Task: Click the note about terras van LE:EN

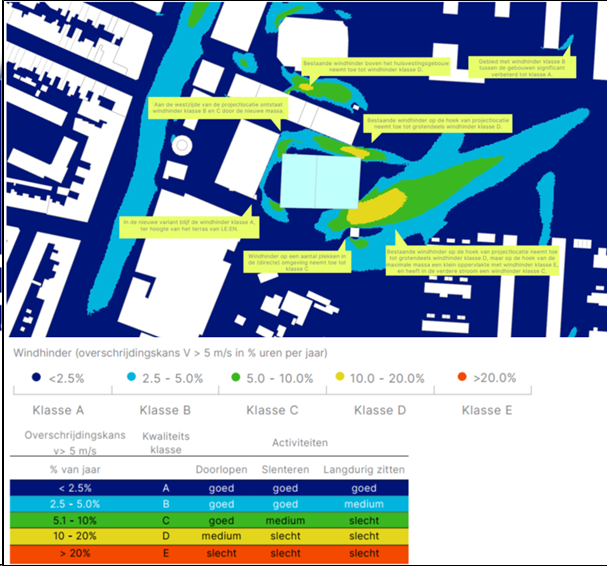Action: click(x=189, y=226)
